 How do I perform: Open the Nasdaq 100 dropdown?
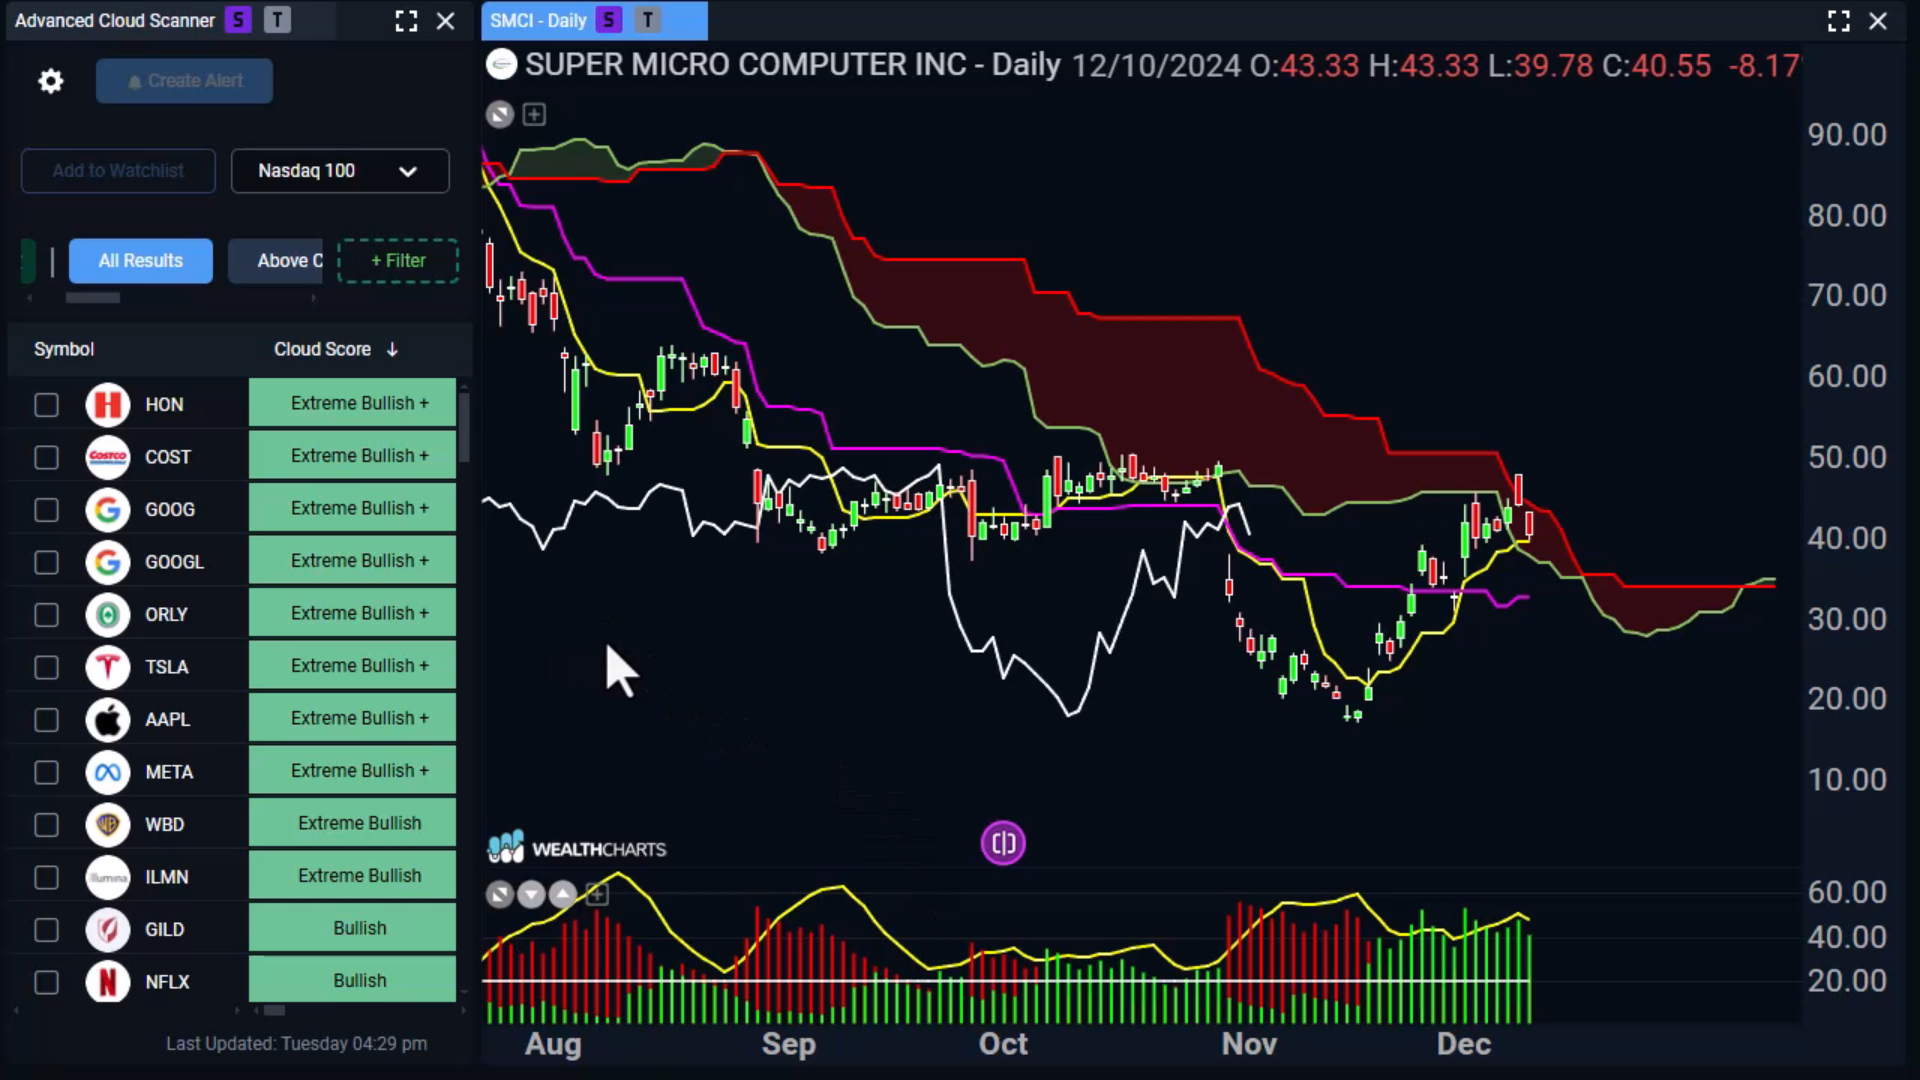click(340, 171)
